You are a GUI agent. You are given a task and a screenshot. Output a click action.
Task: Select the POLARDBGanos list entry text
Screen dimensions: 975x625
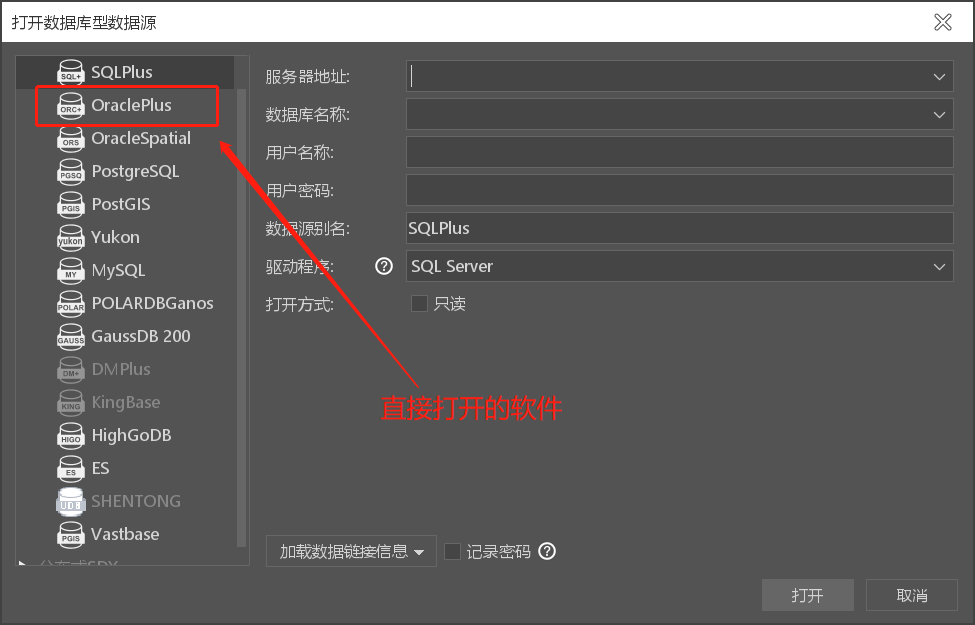point(152,303)
